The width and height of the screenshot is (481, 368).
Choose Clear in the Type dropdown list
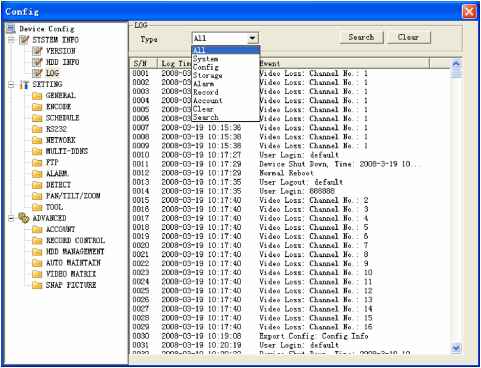(226, 109)
